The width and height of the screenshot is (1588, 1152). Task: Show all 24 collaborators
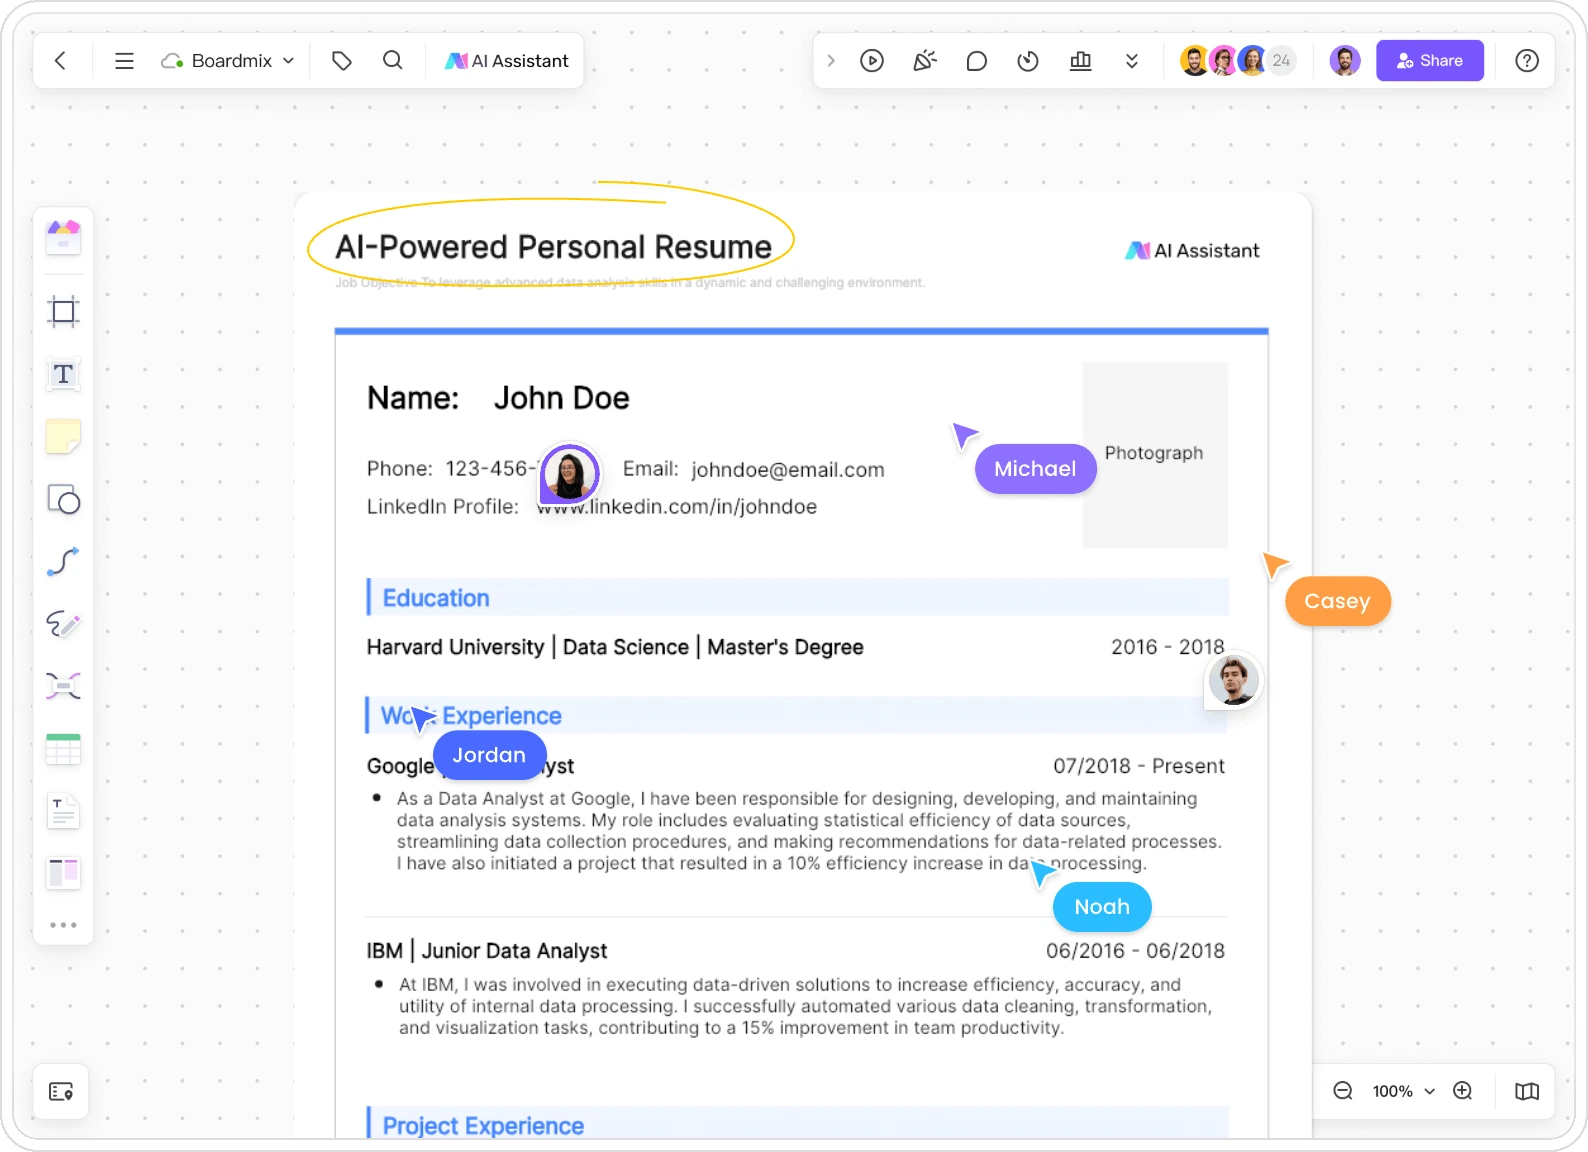pos(1281,61)
